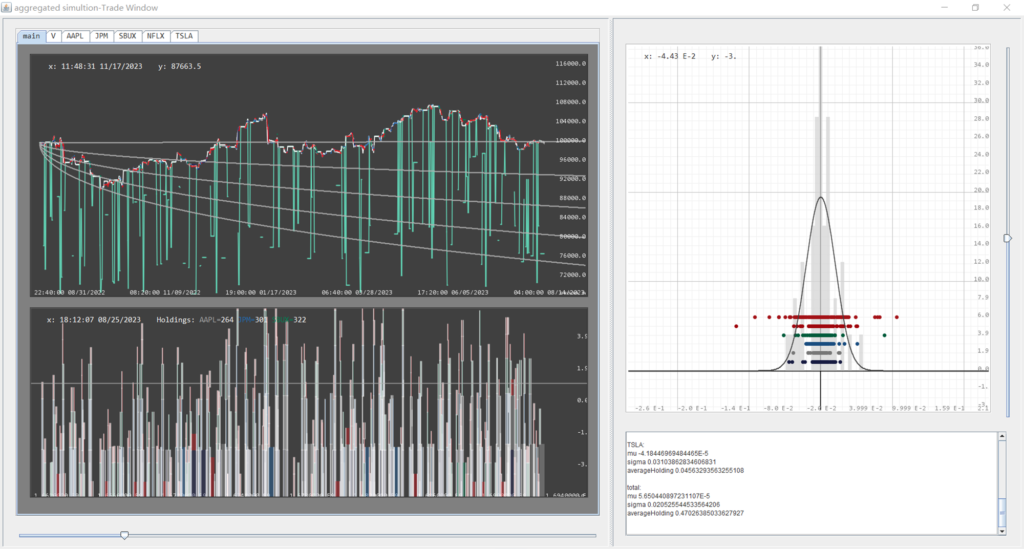Maximize the Trade Window
The image size is (1024, 549).
pyautogui.click(x=976, y=8)
